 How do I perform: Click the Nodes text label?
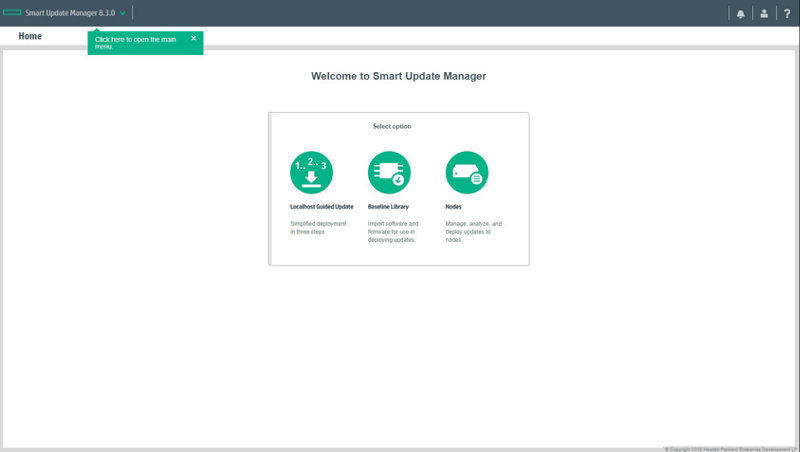453,207
